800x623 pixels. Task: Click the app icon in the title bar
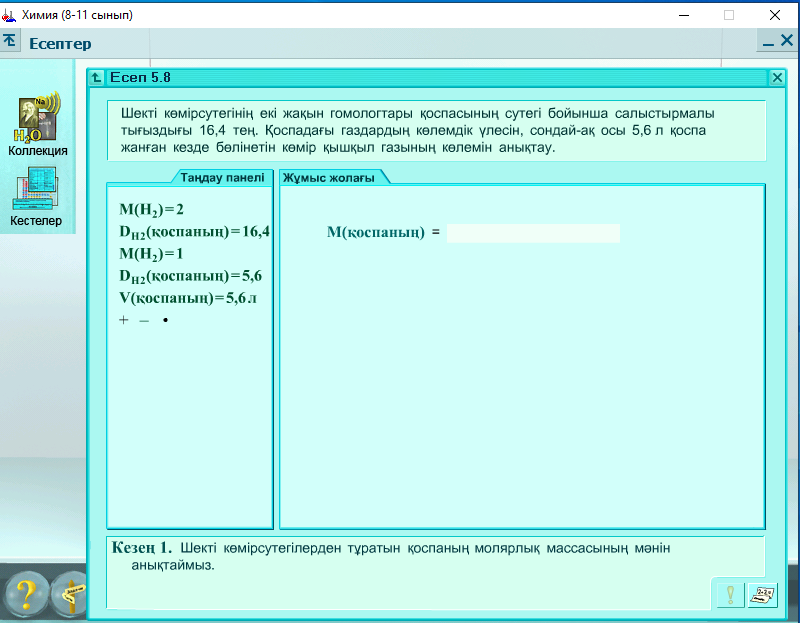click(9, 15)
